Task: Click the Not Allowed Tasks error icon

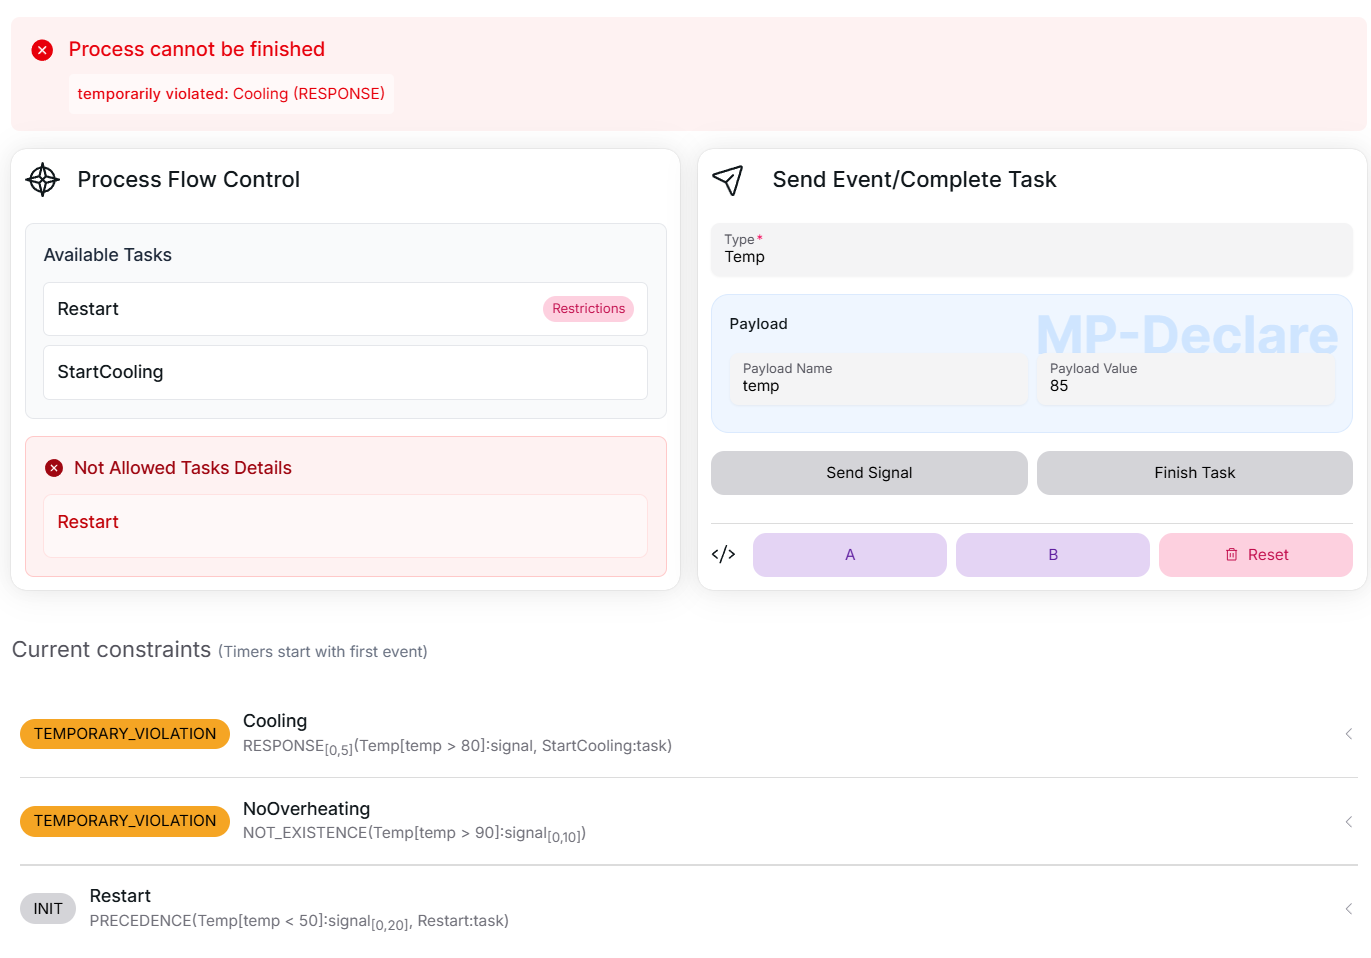Action: (54, 468)
